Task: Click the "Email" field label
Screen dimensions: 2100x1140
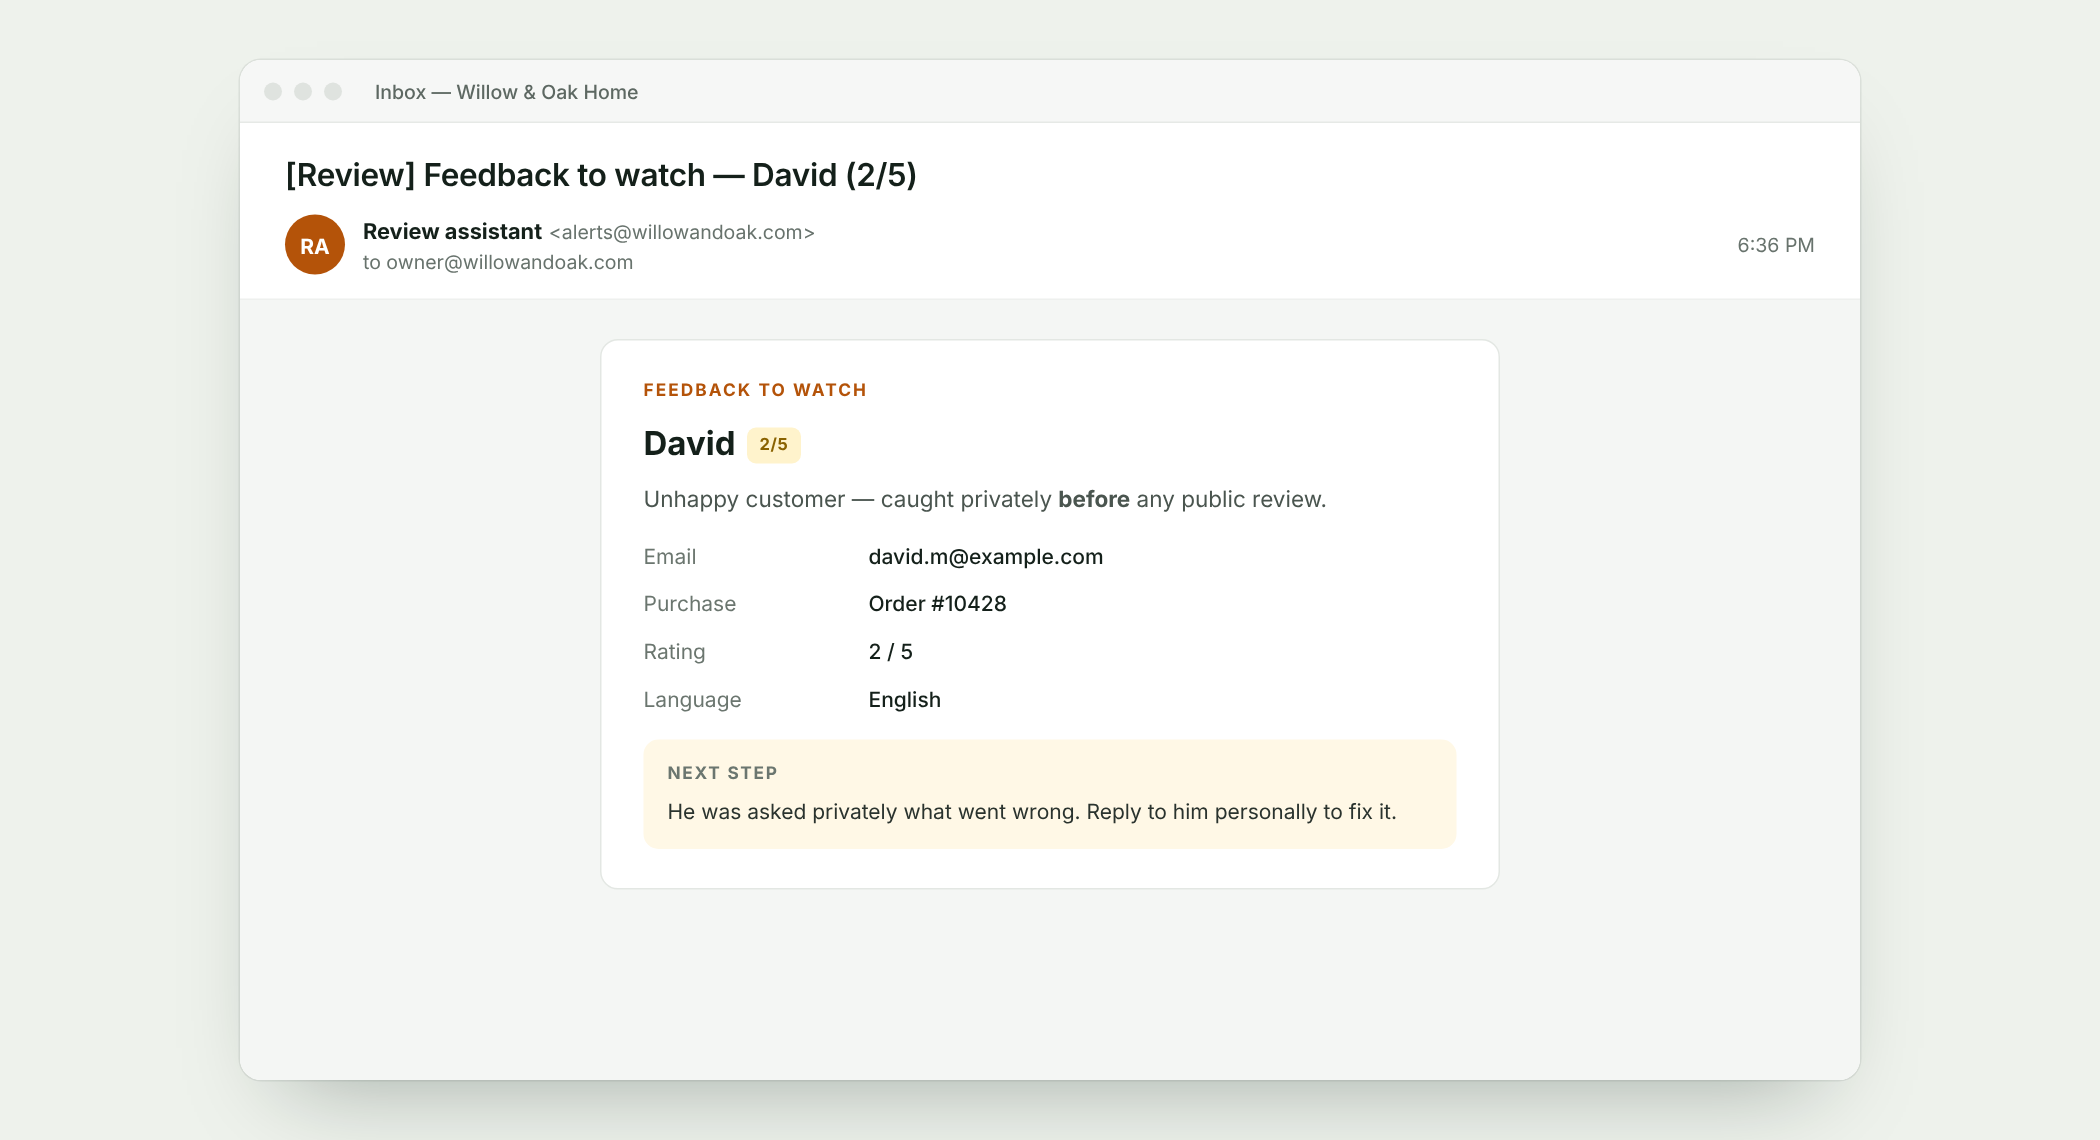Action: (x=670, y=557)
